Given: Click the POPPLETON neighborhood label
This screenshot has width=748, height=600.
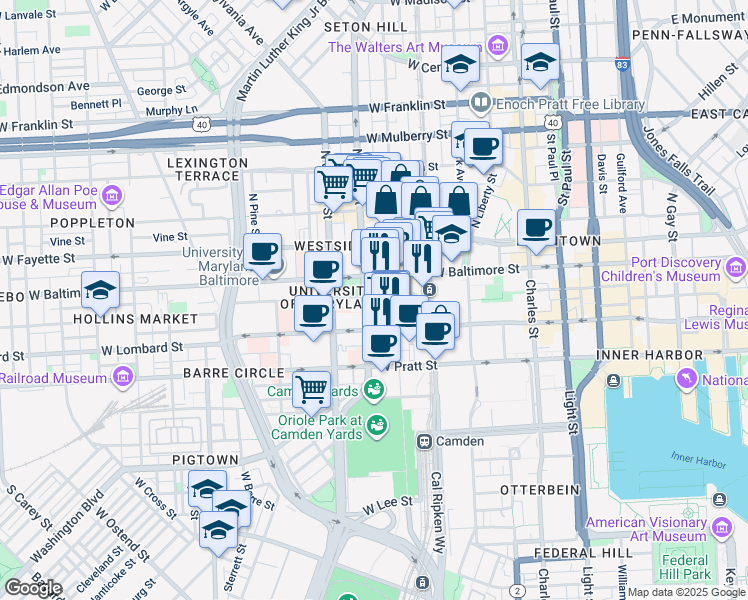Looking at the screenshot, I should [x=93, y=223].
